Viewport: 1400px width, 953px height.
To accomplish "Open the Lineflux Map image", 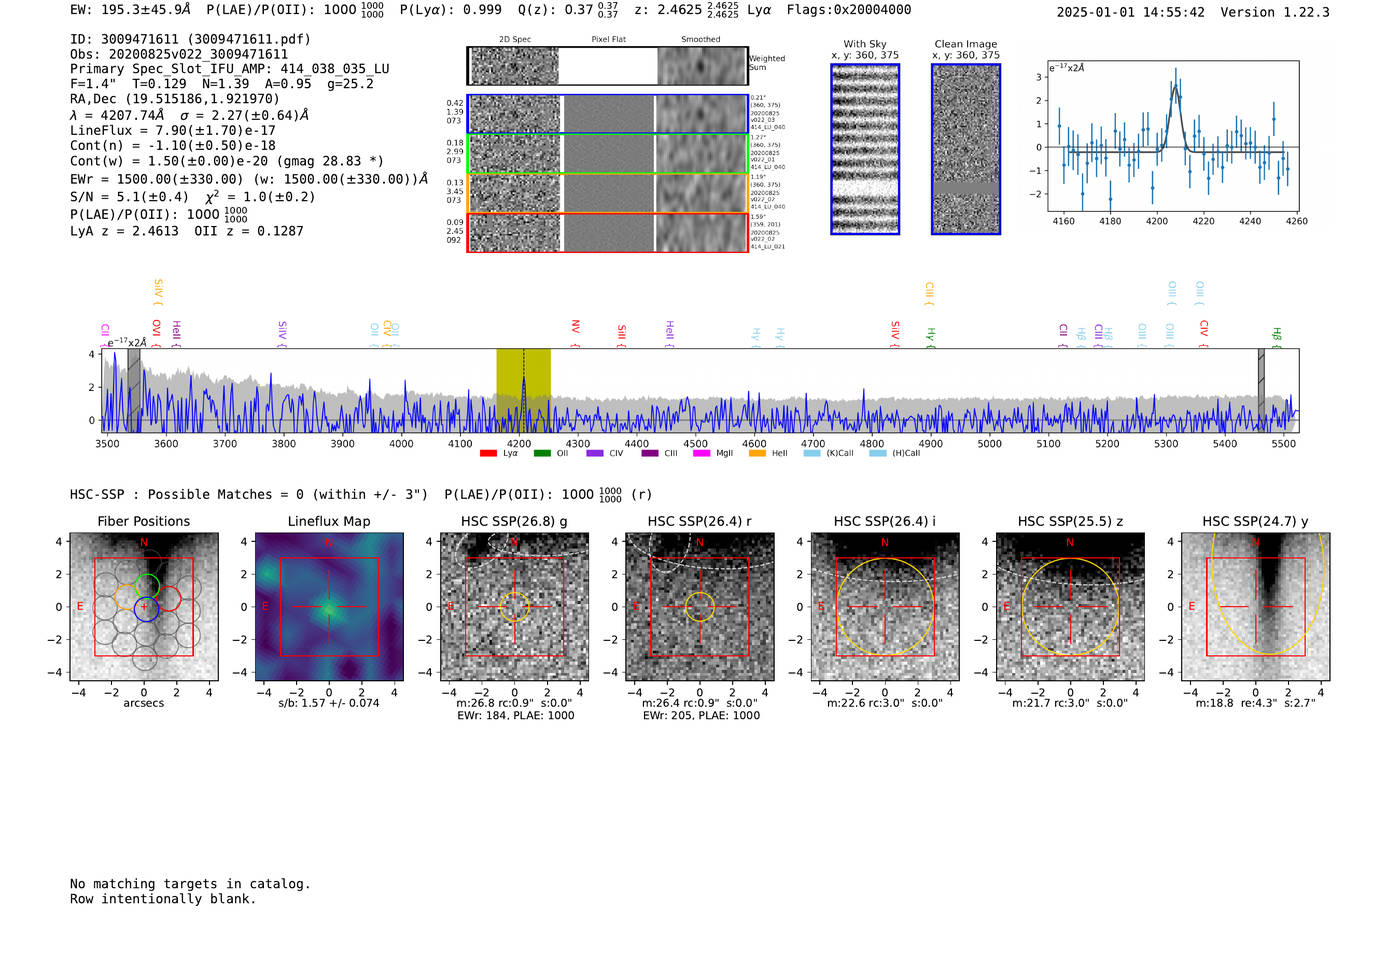I will coord(329,607).
